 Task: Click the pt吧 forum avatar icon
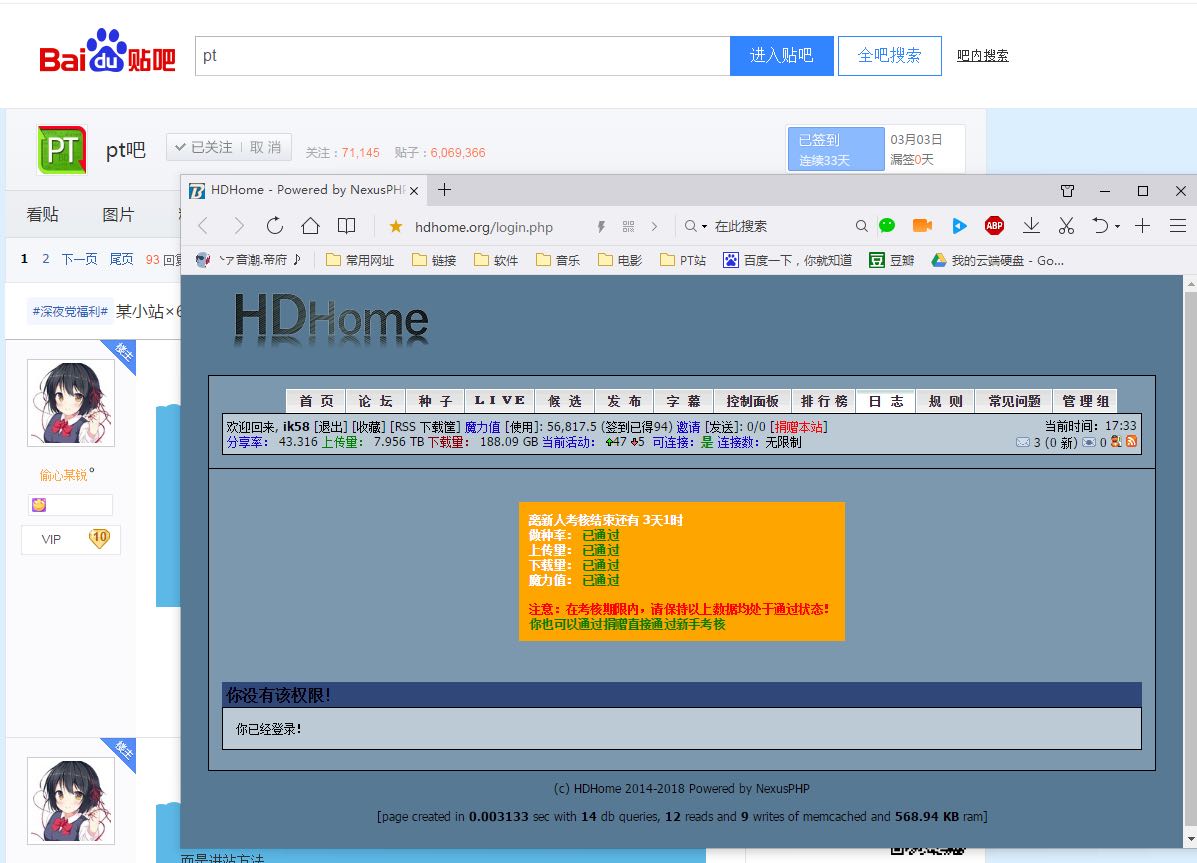pyautogui.click(x=62, y=150)
